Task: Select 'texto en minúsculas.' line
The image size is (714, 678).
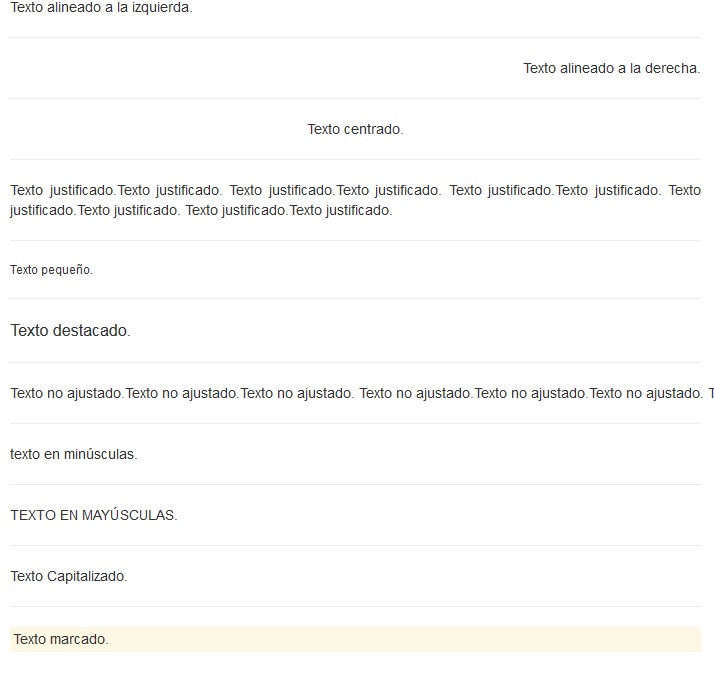Action: [x=74, y=454]
